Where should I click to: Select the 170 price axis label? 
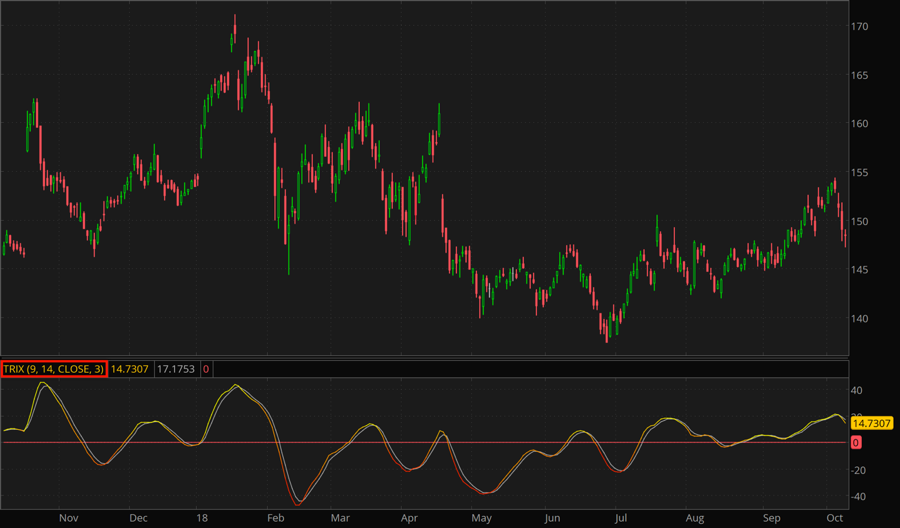point(860,26)
